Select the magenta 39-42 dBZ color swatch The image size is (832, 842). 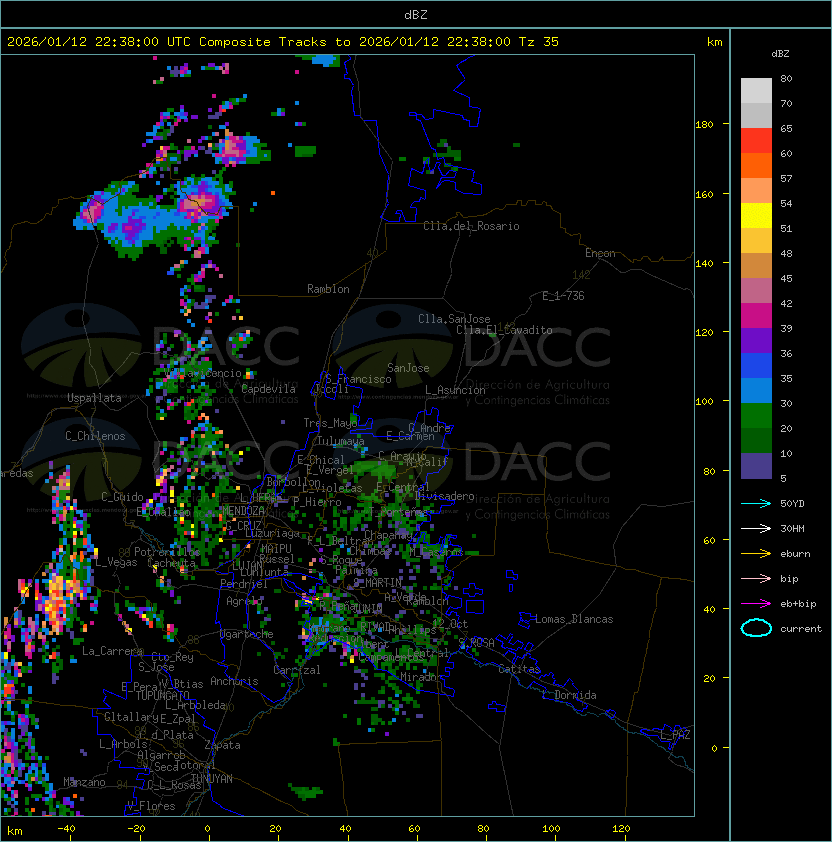point(756,316)
